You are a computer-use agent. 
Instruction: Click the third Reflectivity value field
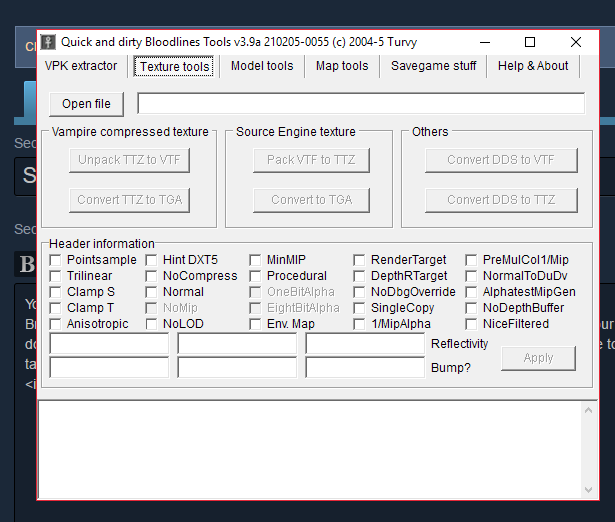[365, 344]
